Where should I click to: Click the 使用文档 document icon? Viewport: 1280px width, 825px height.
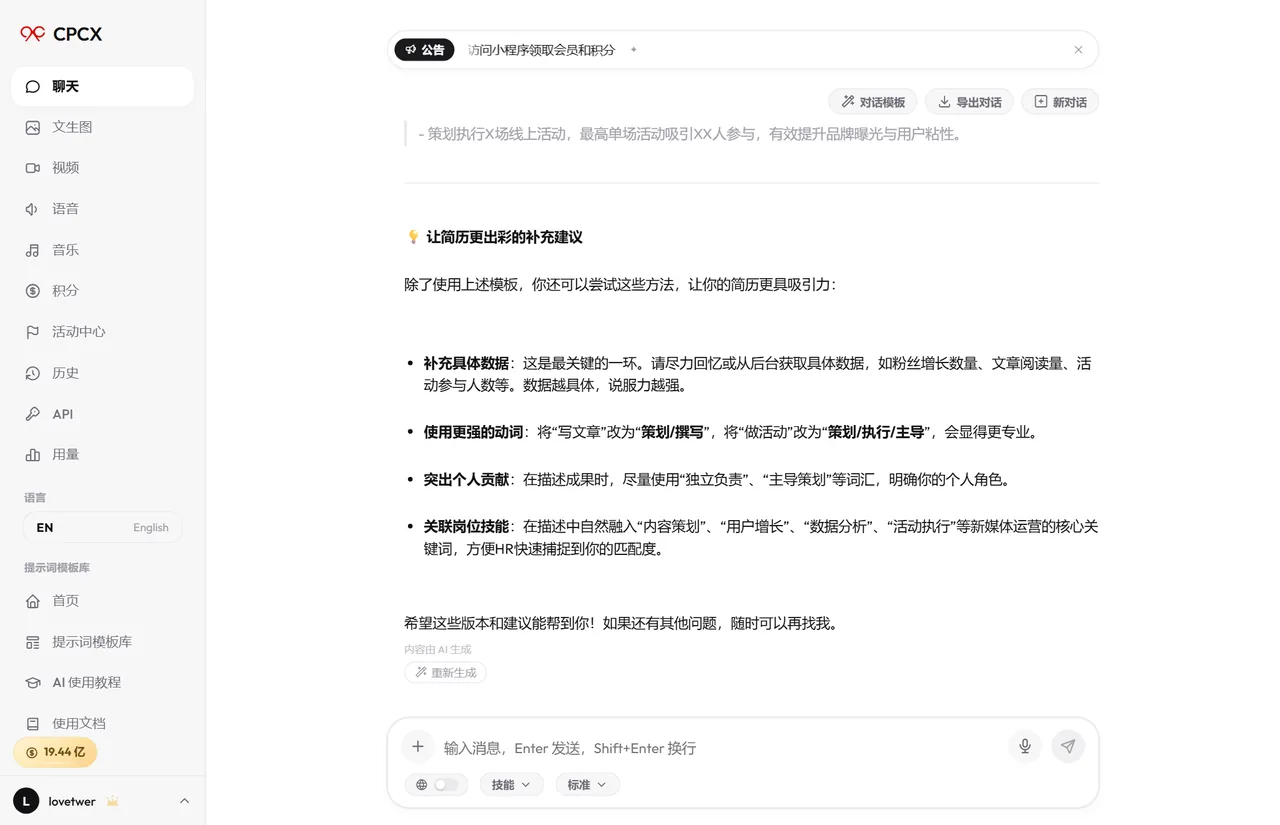(x=33, y=724)
